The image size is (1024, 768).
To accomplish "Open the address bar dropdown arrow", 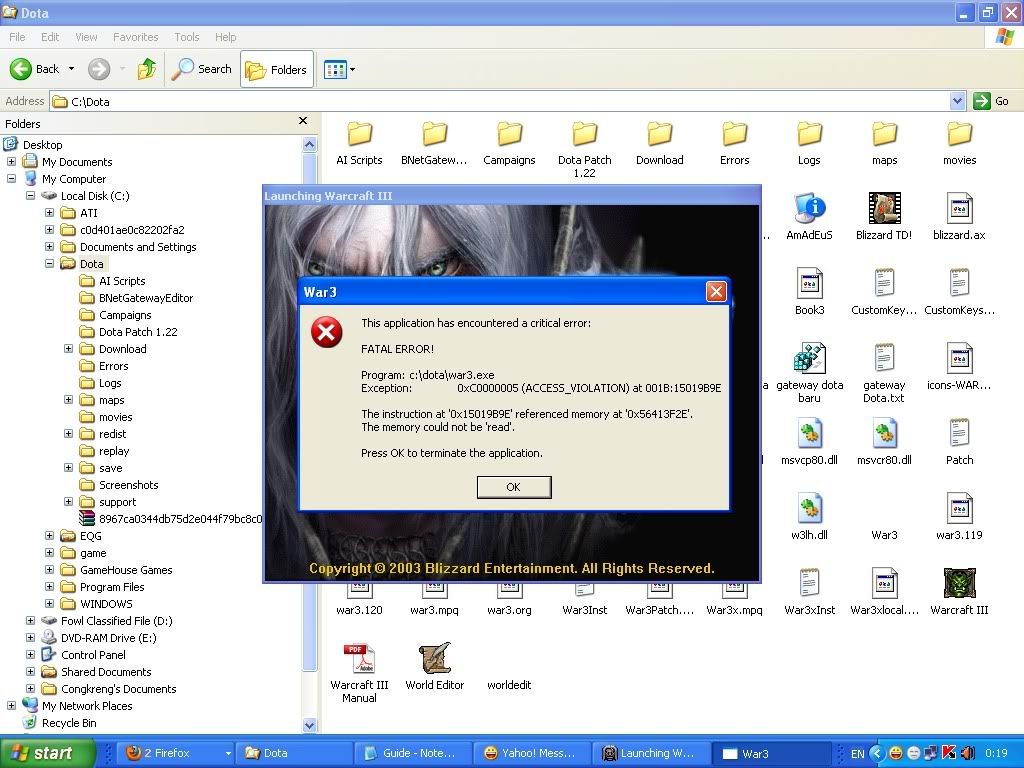I will point(957,101).
